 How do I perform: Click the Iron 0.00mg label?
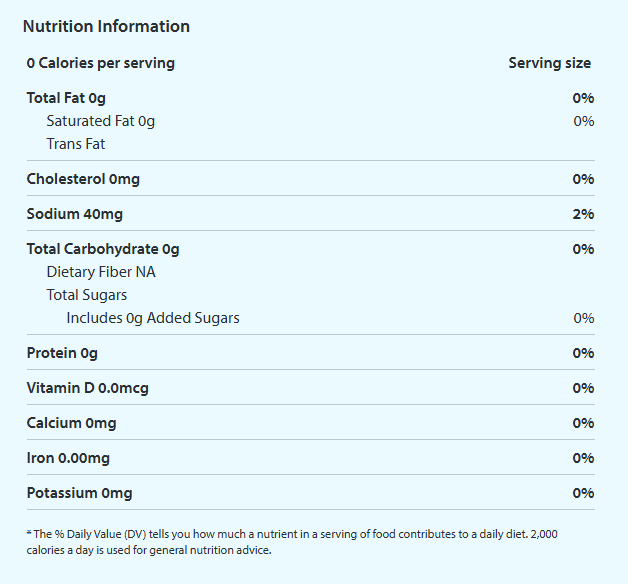pos(68,458)
